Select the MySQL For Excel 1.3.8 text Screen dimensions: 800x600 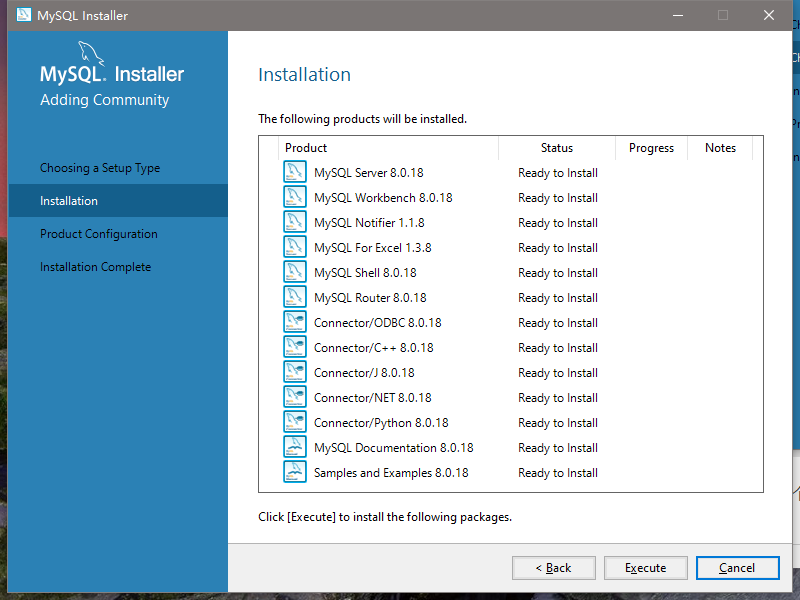pos(373,248)
